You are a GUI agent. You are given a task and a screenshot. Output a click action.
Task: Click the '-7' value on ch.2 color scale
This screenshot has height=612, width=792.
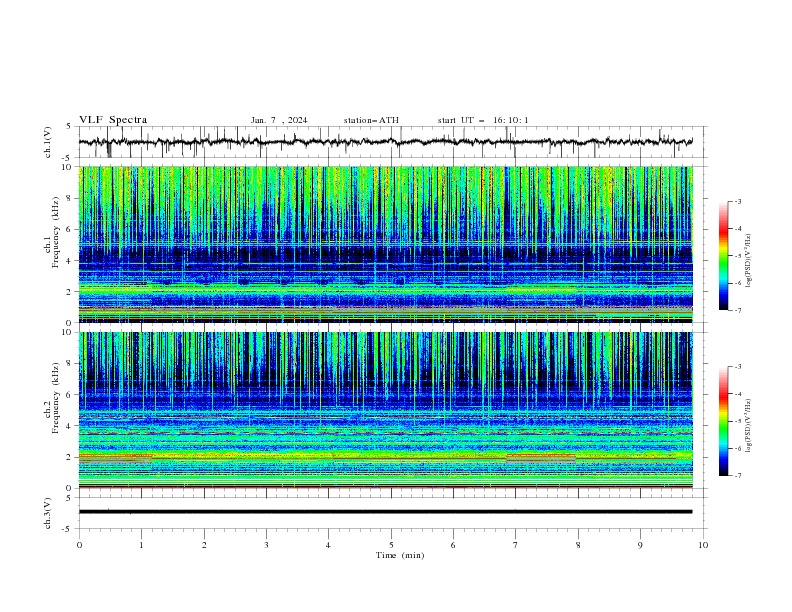coord(737,475)
